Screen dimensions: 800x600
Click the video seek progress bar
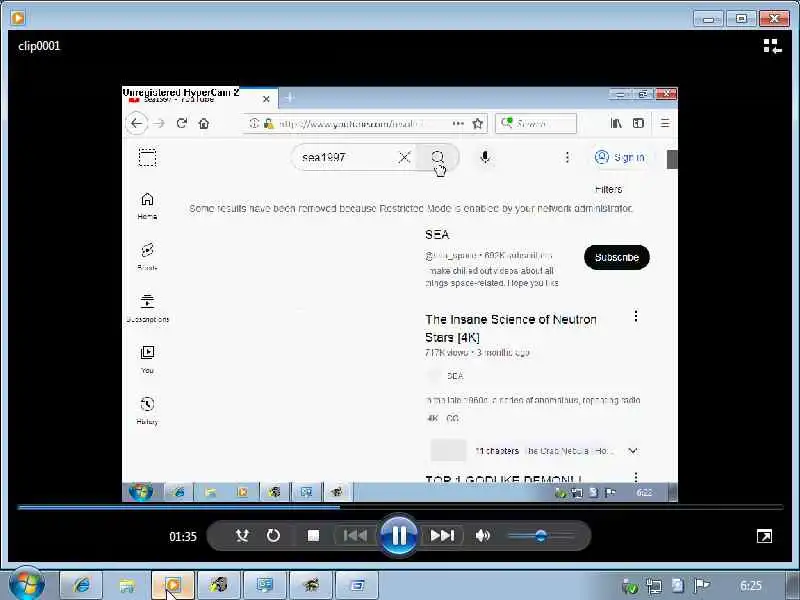tap(399, 507)
